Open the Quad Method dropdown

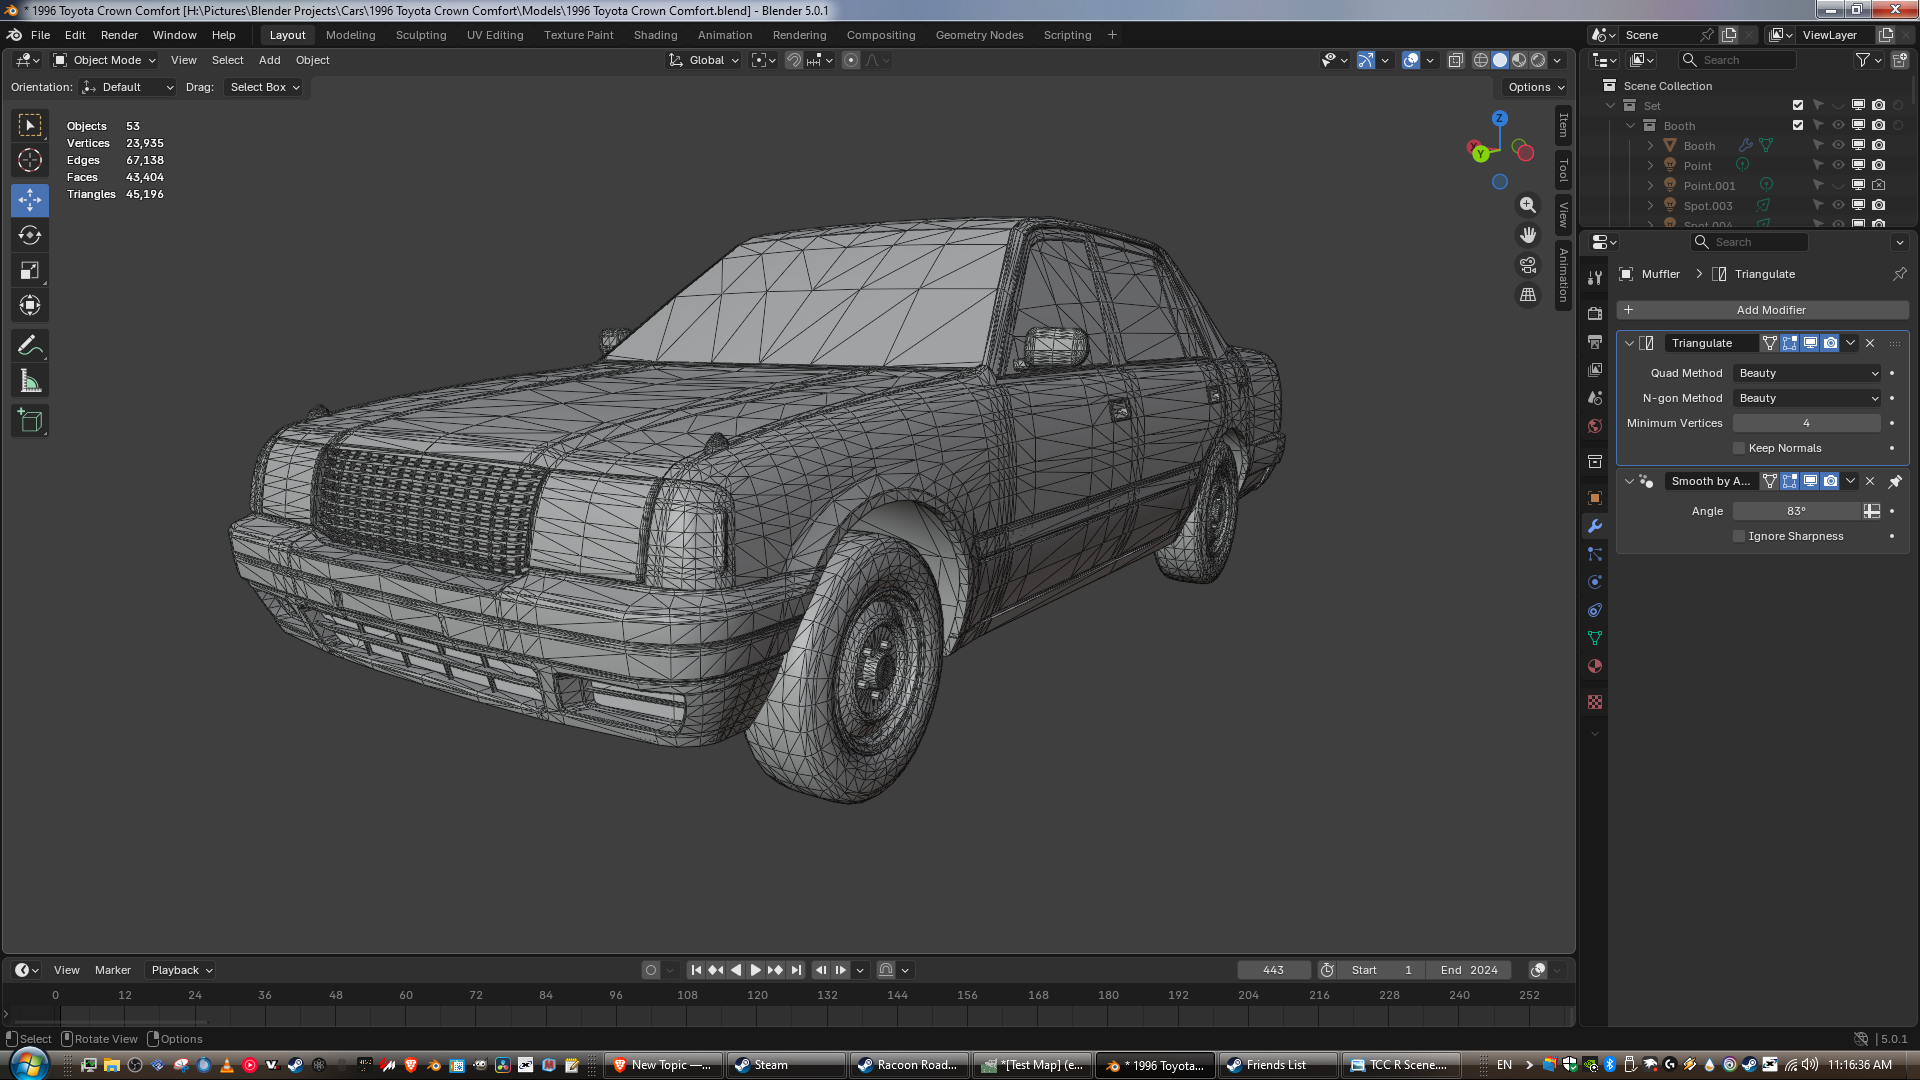tap(1808, 373)
